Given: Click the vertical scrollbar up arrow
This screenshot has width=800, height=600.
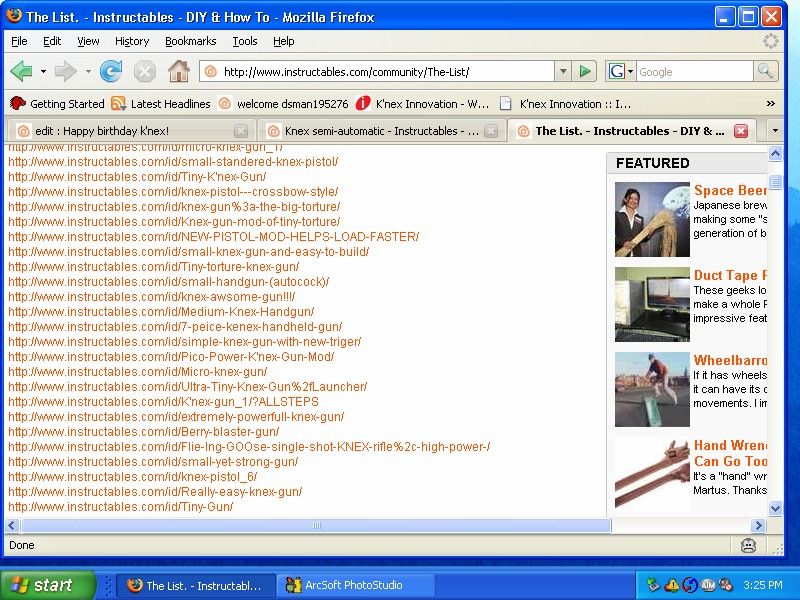Looking at the screenshot, I should pos(776,153).
